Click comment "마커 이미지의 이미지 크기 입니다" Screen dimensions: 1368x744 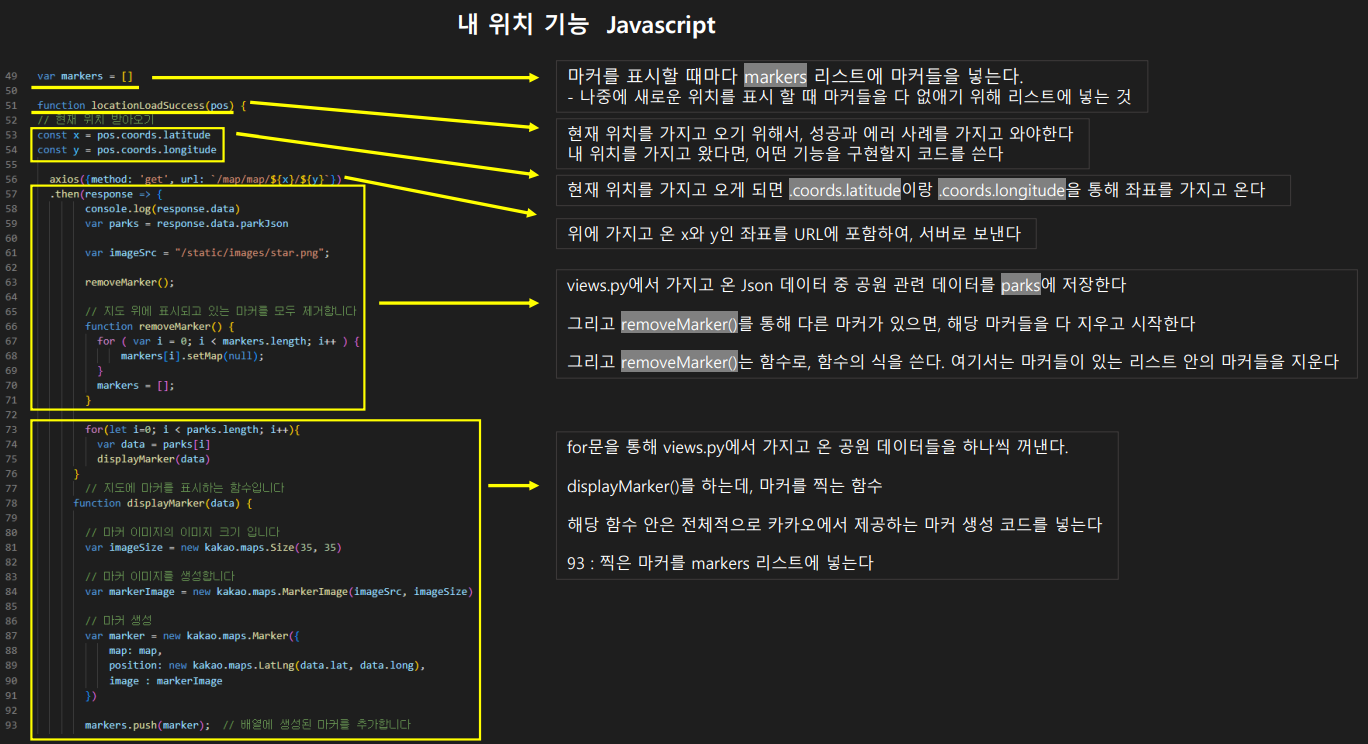182,532
